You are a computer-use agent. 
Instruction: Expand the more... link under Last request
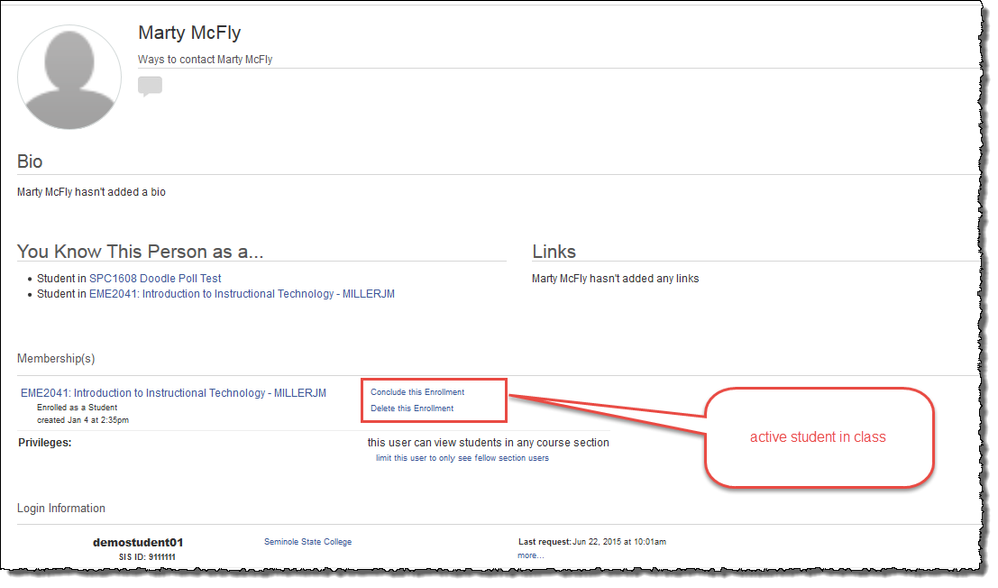click(530, 555)
